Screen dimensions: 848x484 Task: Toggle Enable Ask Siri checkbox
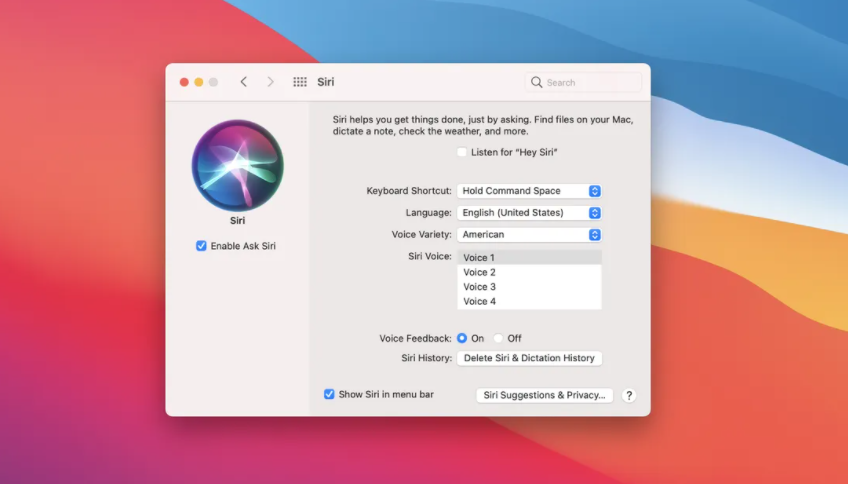pyautogui.click(x=201, y=246)
